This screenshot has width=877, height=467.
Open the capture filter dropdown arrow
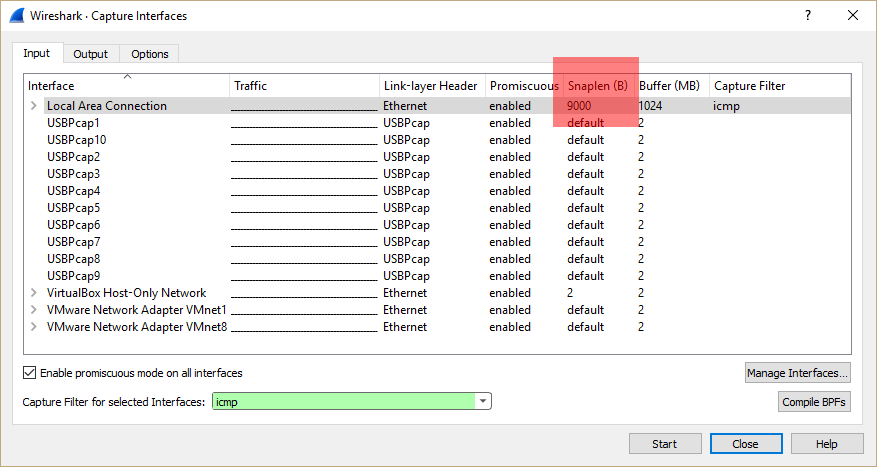click(483, 402)
